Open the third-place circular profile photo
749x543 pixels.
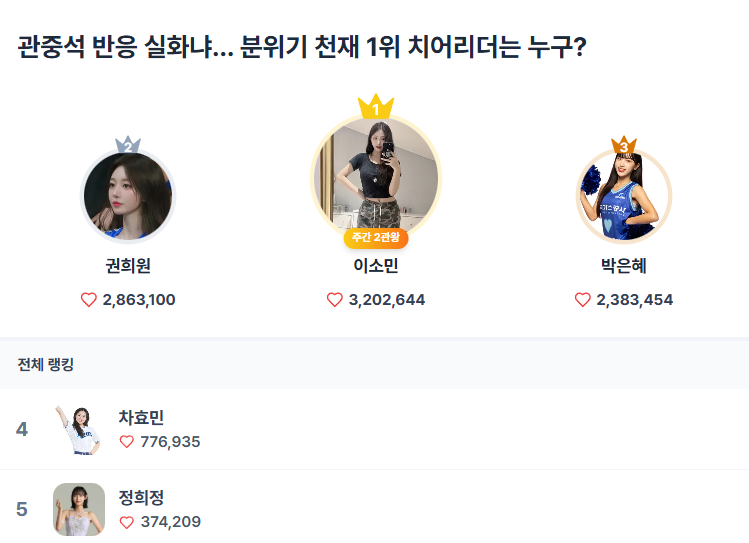(x=624, y=196)
